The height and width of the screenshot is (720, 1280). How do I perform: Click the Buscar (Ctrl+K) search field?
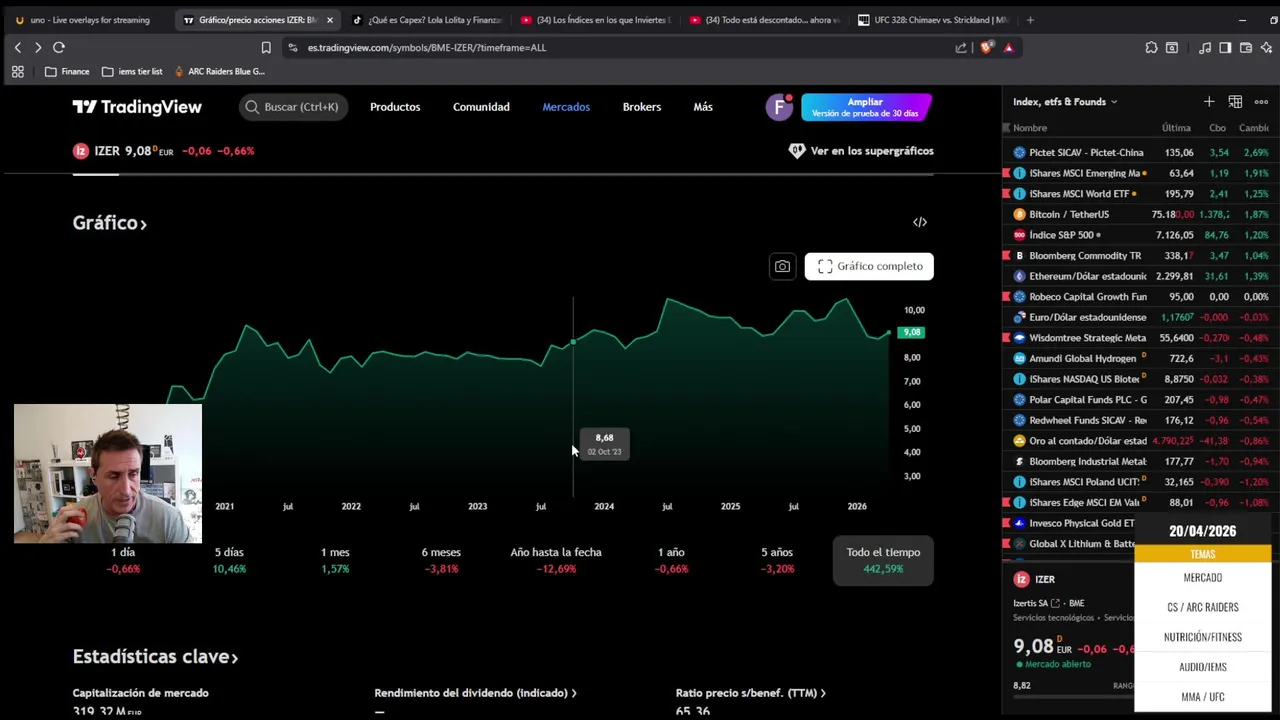coord(293,107)
